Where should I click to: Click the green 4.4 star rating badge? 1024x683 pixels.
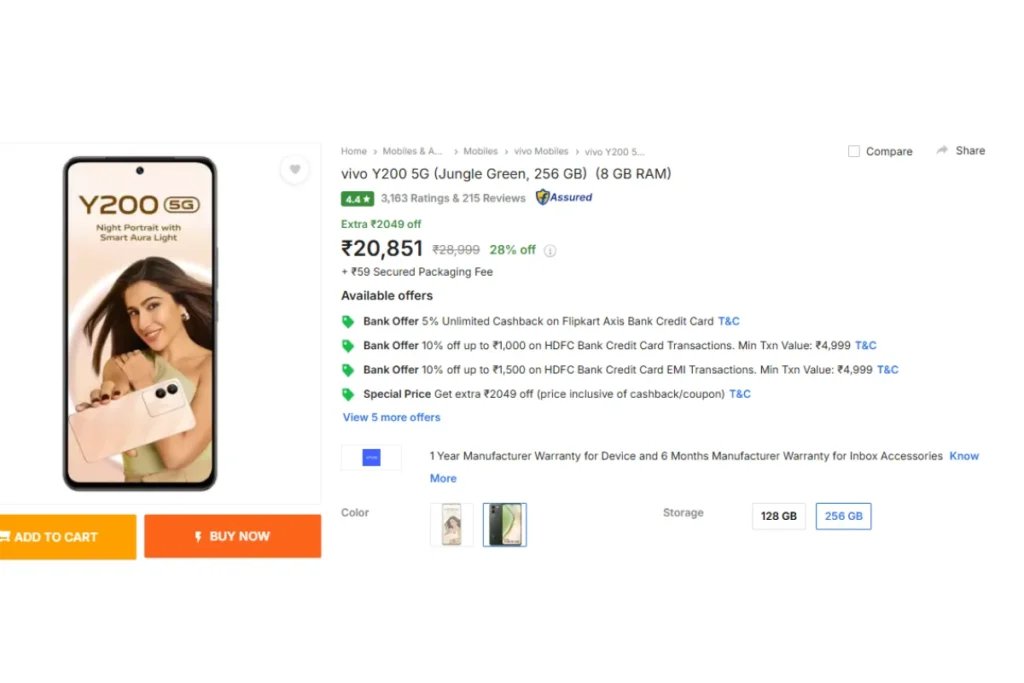coord(357,199)
